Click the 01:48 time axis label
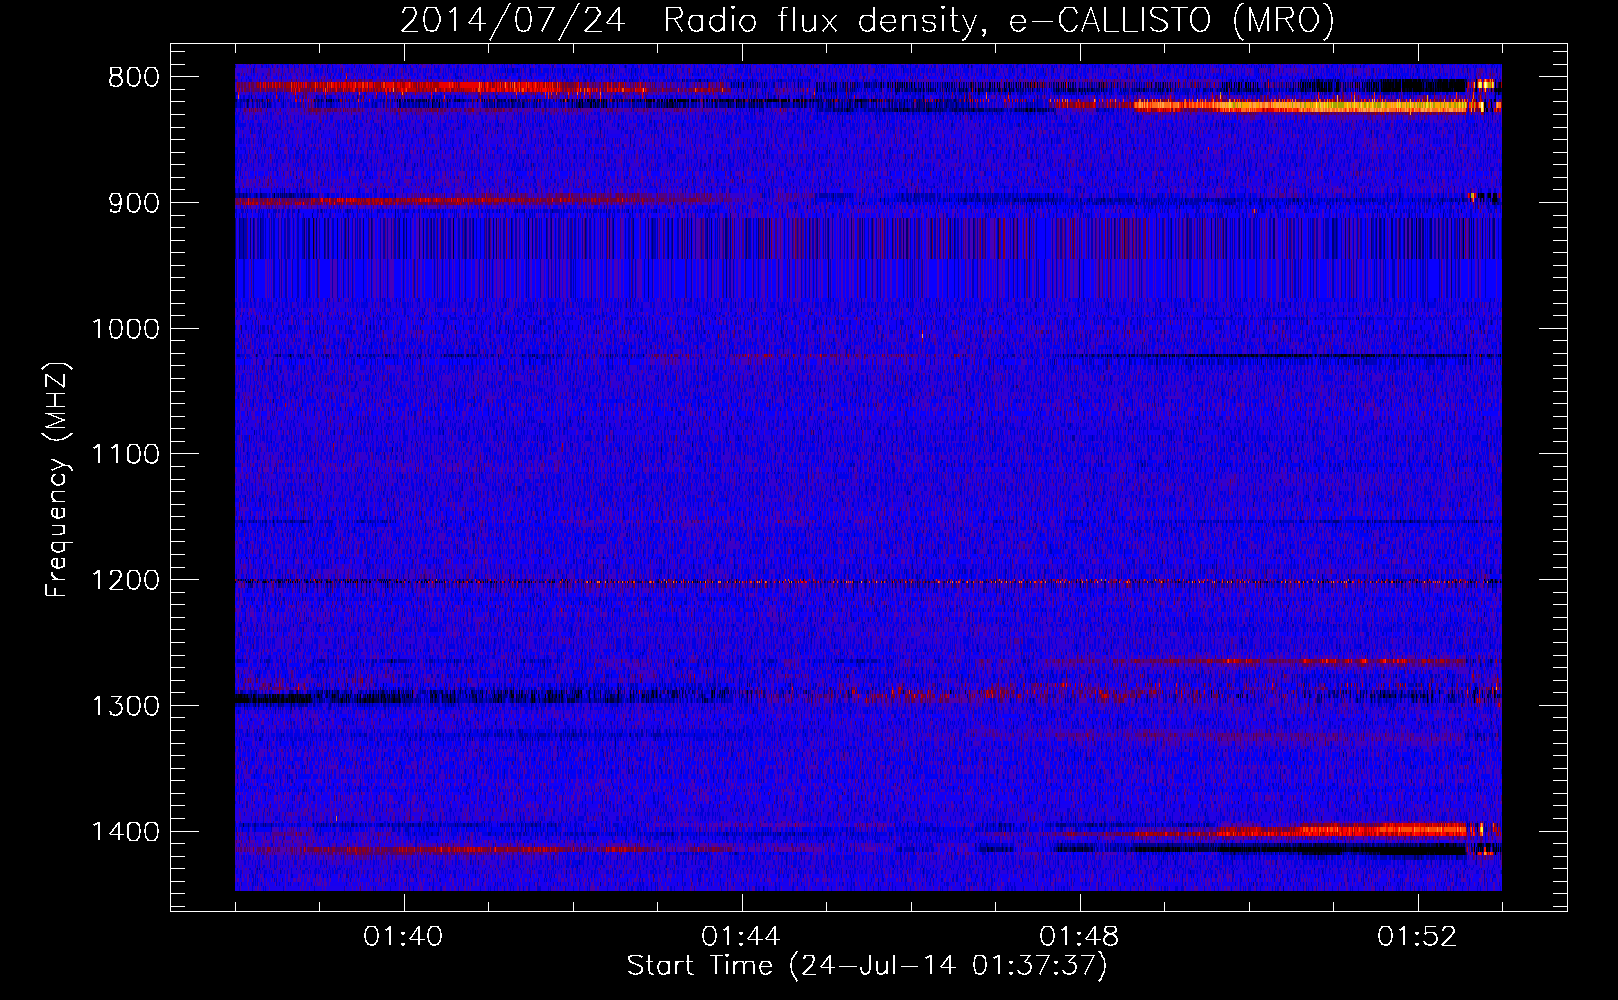This screenshot has height=1000, width=1618. tap(1079, 937)
